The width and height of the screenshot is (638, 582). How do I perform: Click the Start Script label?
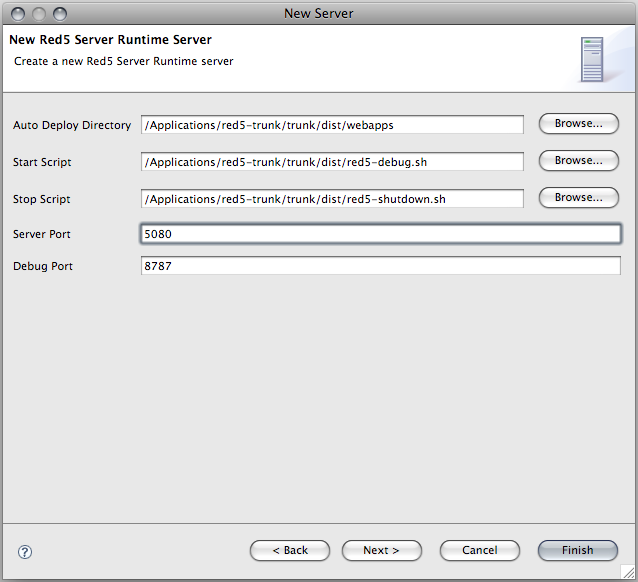click(x=42, y=162)
